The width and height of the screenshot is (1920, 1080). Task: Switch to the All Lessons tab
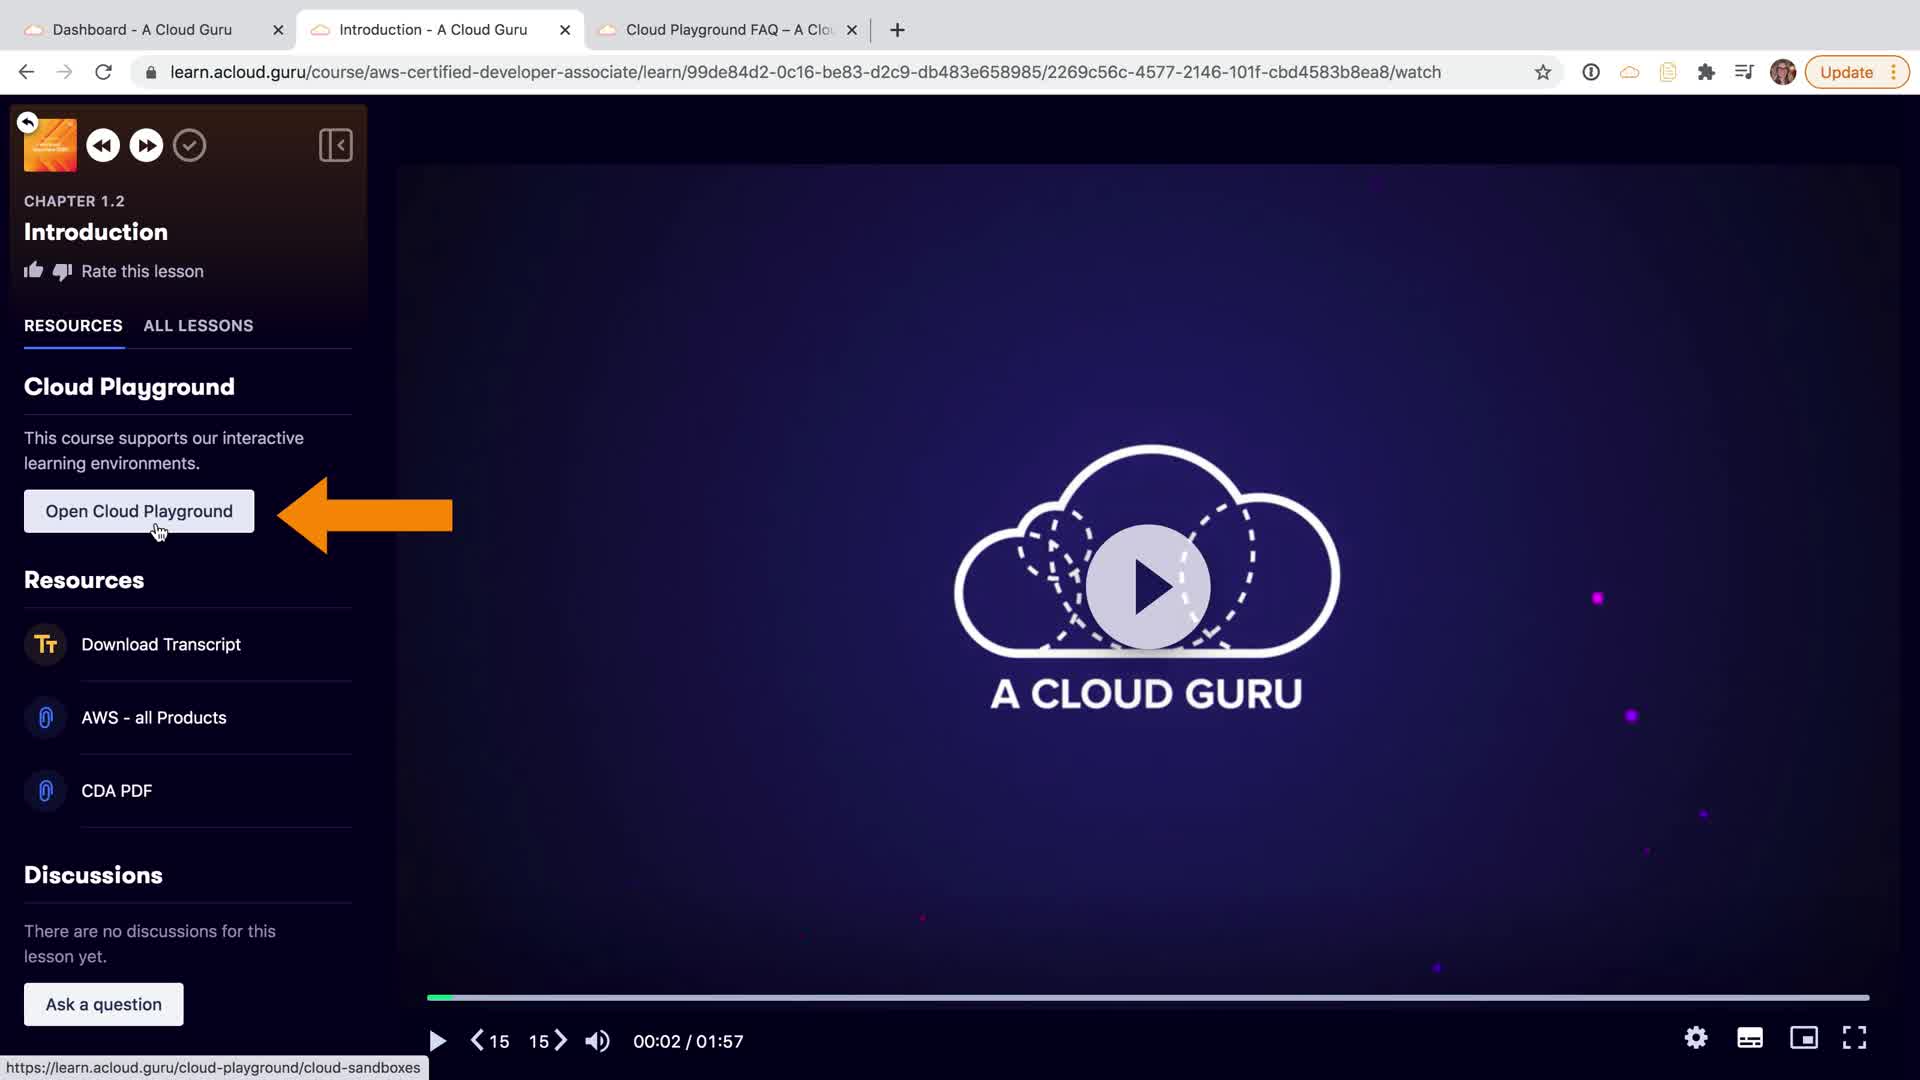coord(198,326)
